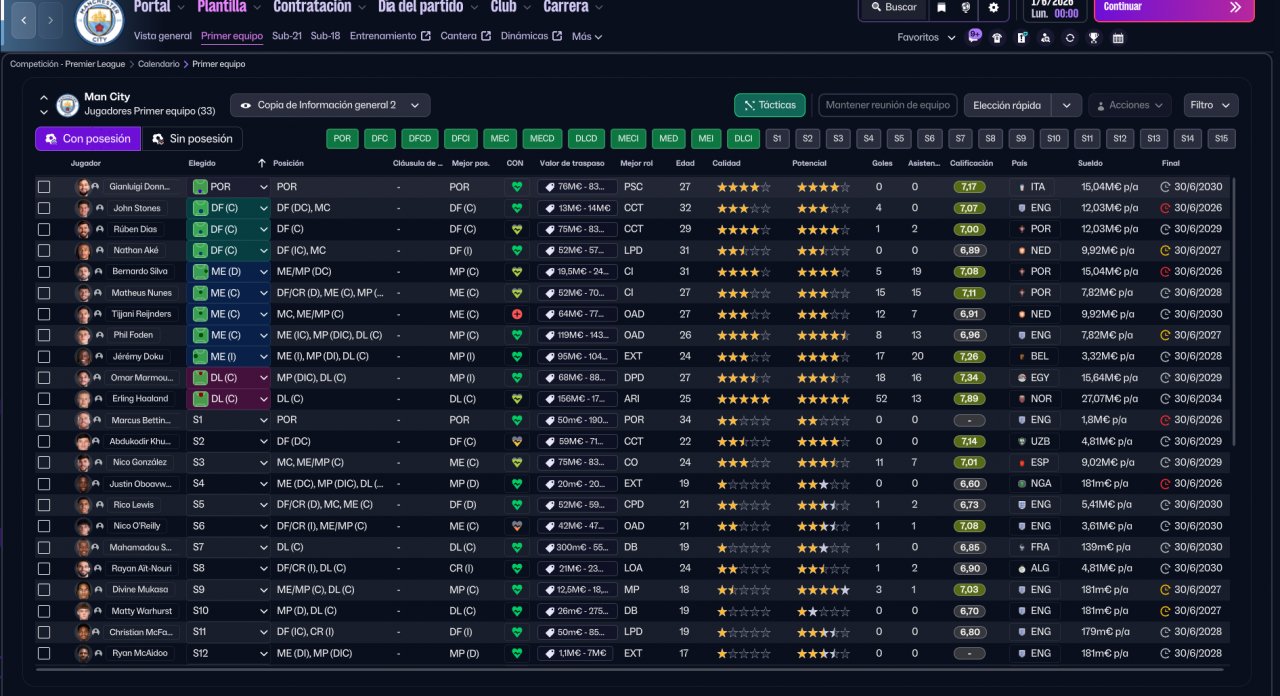Tick Gianluigi Donnarumma's row checkbox

pyautogui.click(x=44, y=187)
